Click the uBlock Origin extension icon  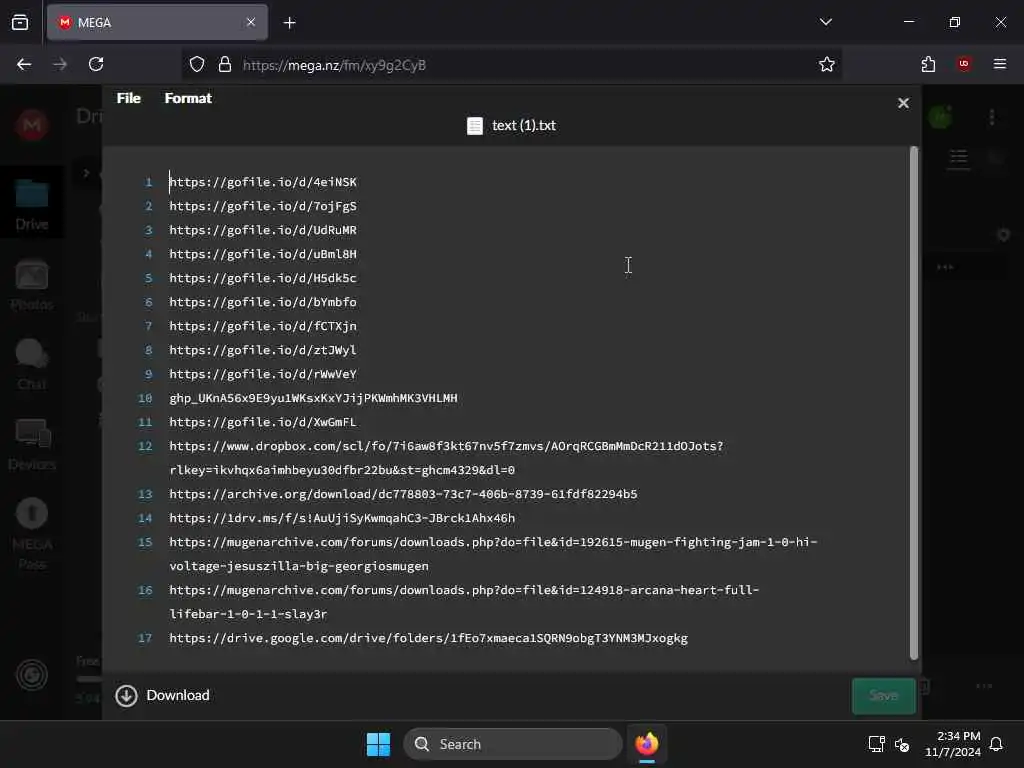pyautogui.click(x=964, y=64)
